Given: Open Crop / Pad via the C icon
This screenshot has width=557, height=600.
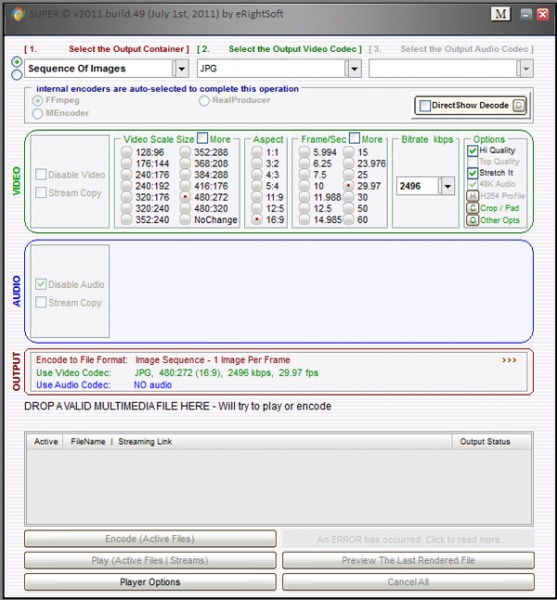Looking at the screenshot, I should [x=472, y=208].
